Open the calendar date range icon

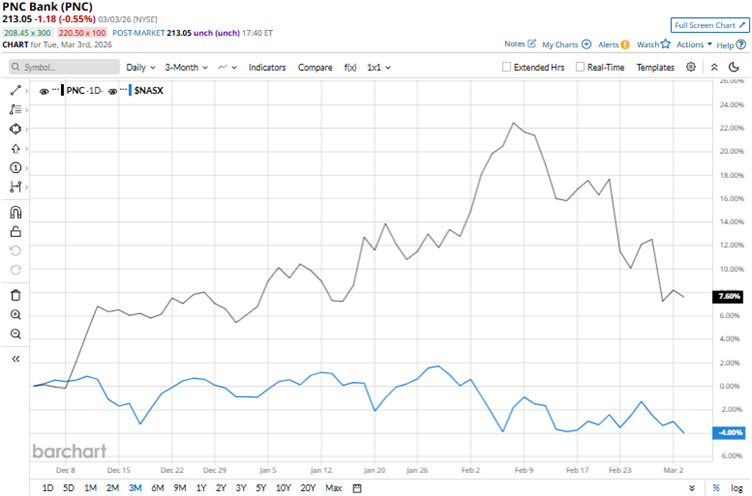click(357, 488)
